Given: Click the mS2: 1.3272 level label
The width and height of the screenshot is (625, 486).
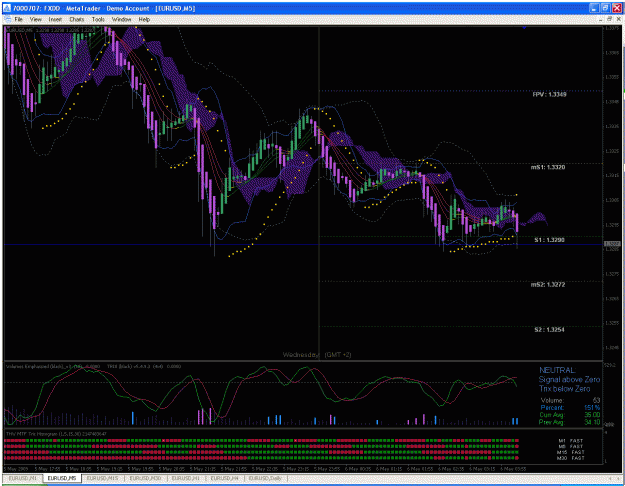Looking at the screenshot, I should pyautogui.click(x=548, y=285).
